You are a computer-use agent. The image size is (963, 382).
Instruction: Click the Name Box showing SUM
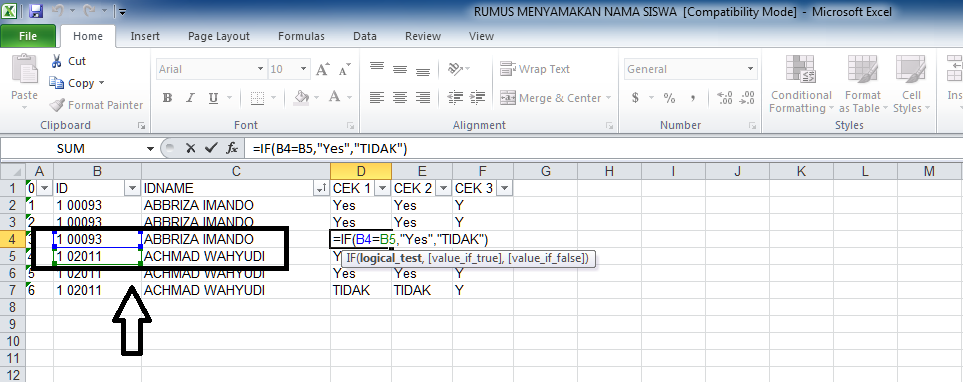[x=71, y=149]
